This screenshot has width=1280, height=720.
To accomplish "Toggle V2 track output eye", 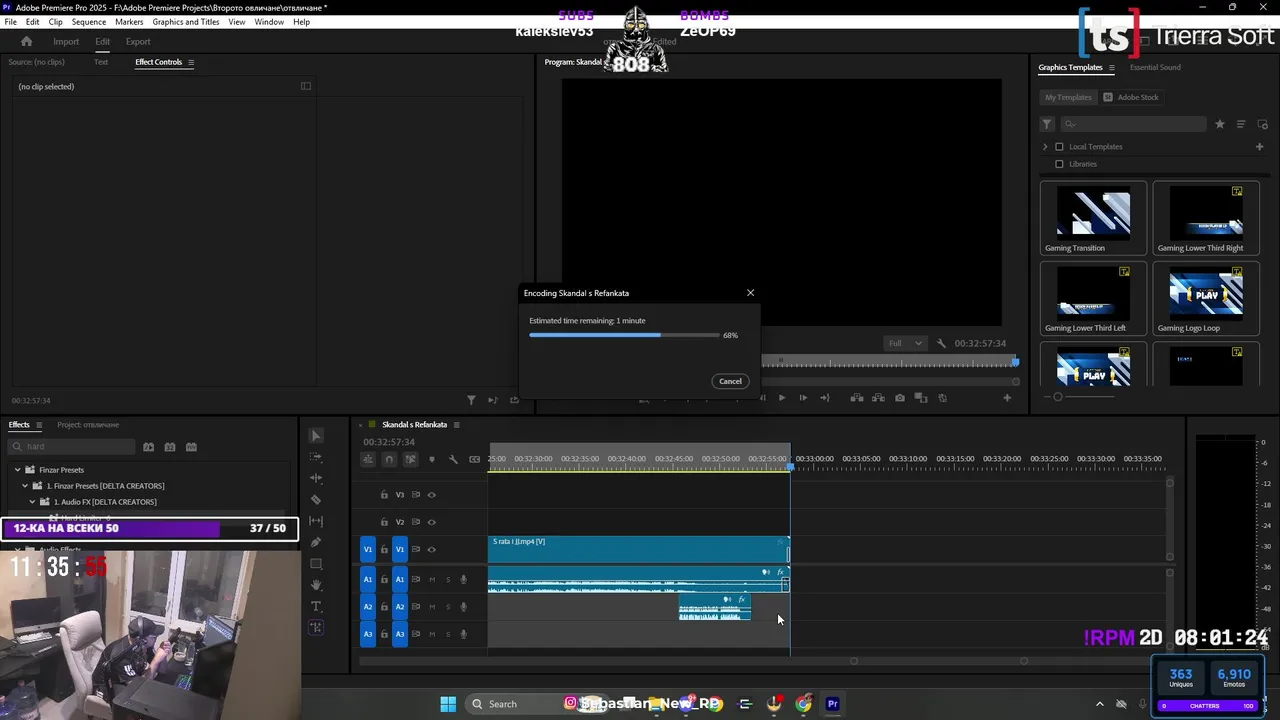I will [432, 522].
